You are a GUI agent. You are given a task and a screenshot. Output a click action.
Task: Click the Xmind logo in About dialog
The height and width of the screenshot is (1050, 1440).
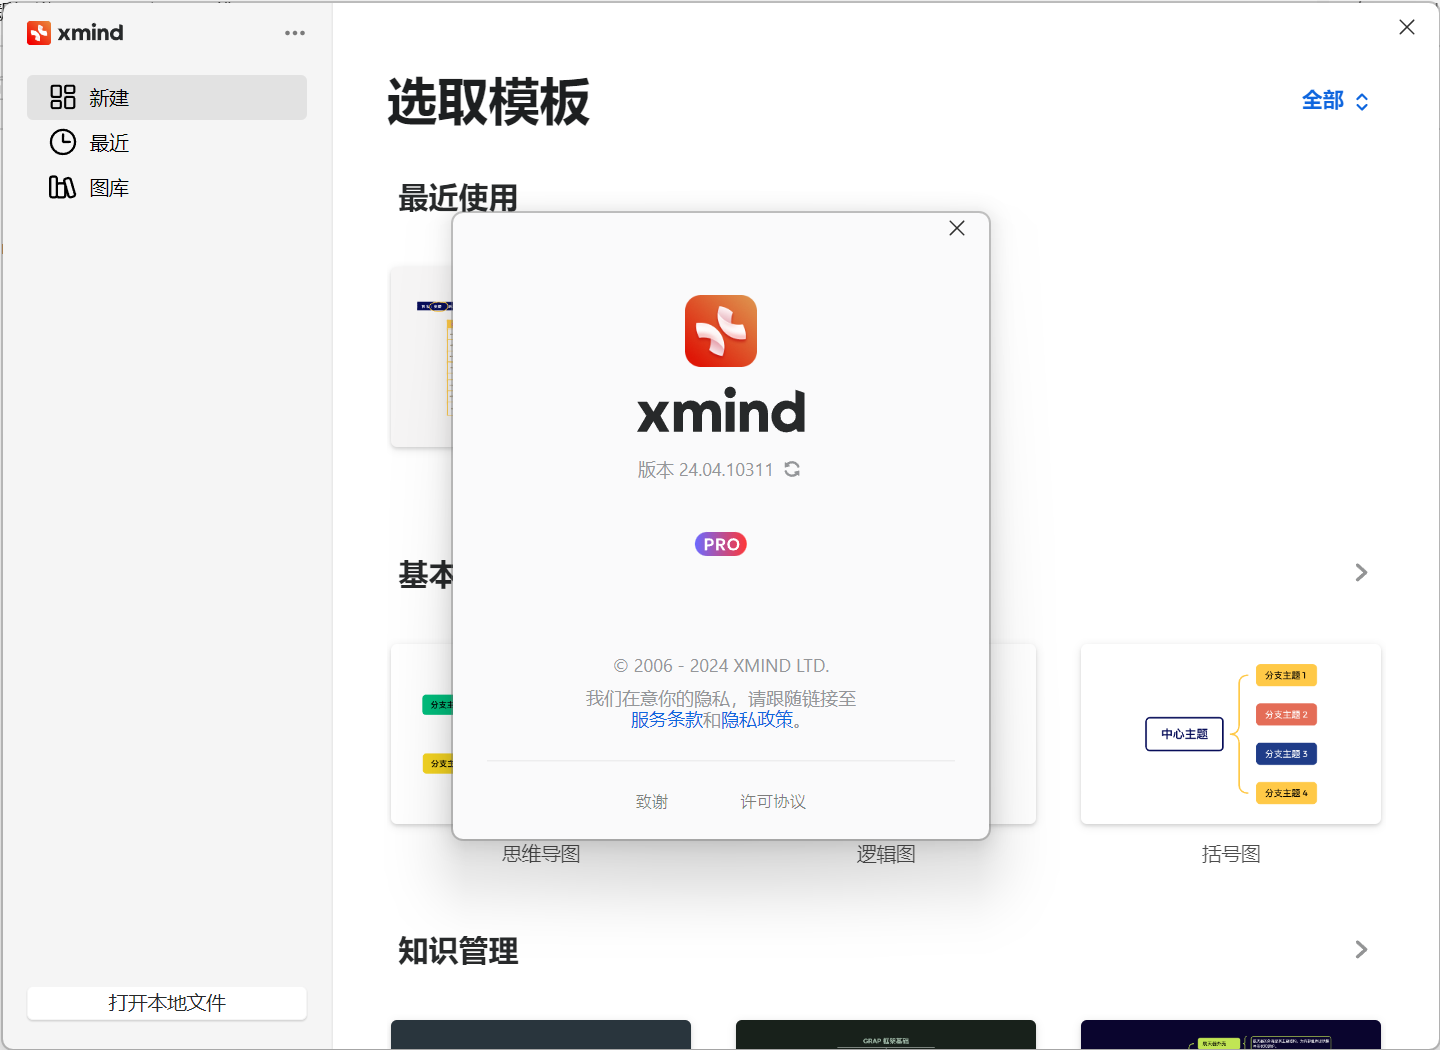tap(721, 331)
